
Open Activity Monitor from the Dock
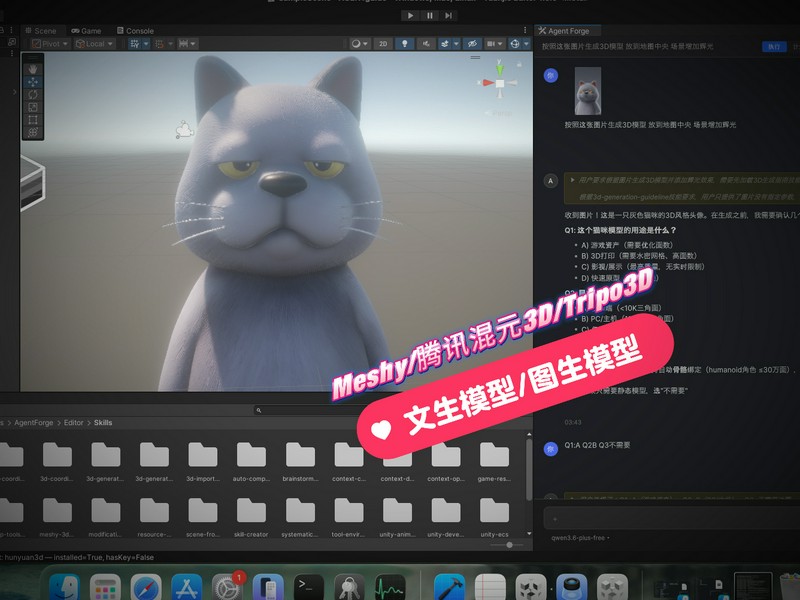click(x=390, y=587)
